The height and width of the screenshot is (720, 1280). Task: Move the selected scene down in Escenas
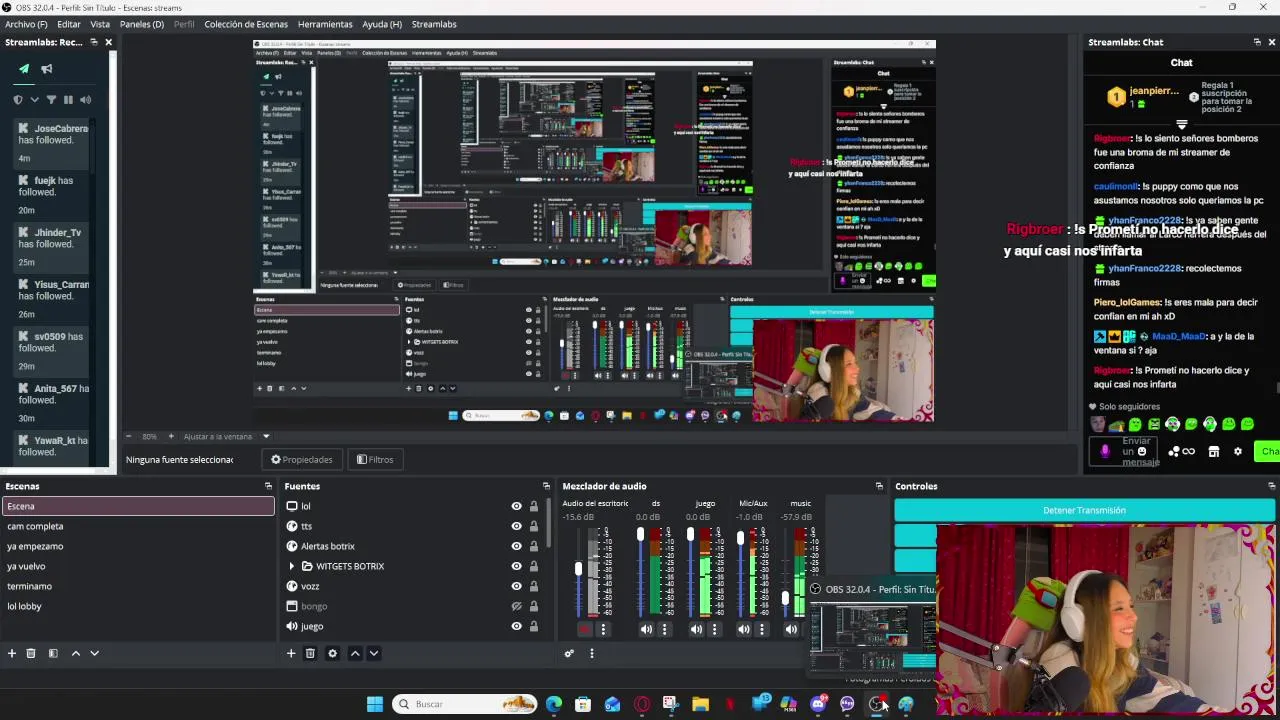pos(94,653)
